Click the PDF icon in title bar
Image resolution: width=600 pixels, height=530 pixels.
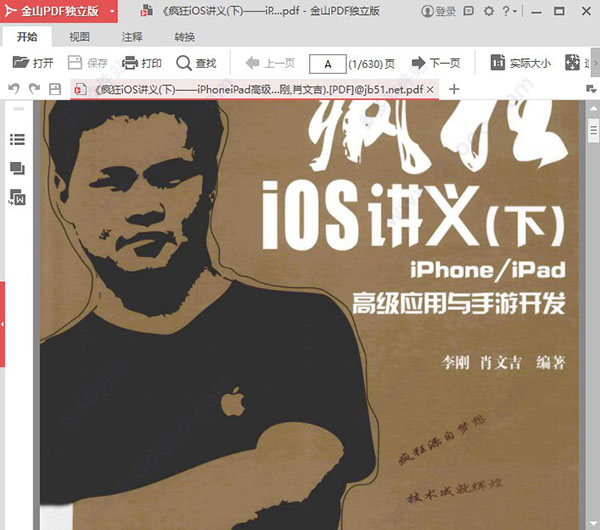click(x=146, y=11)
